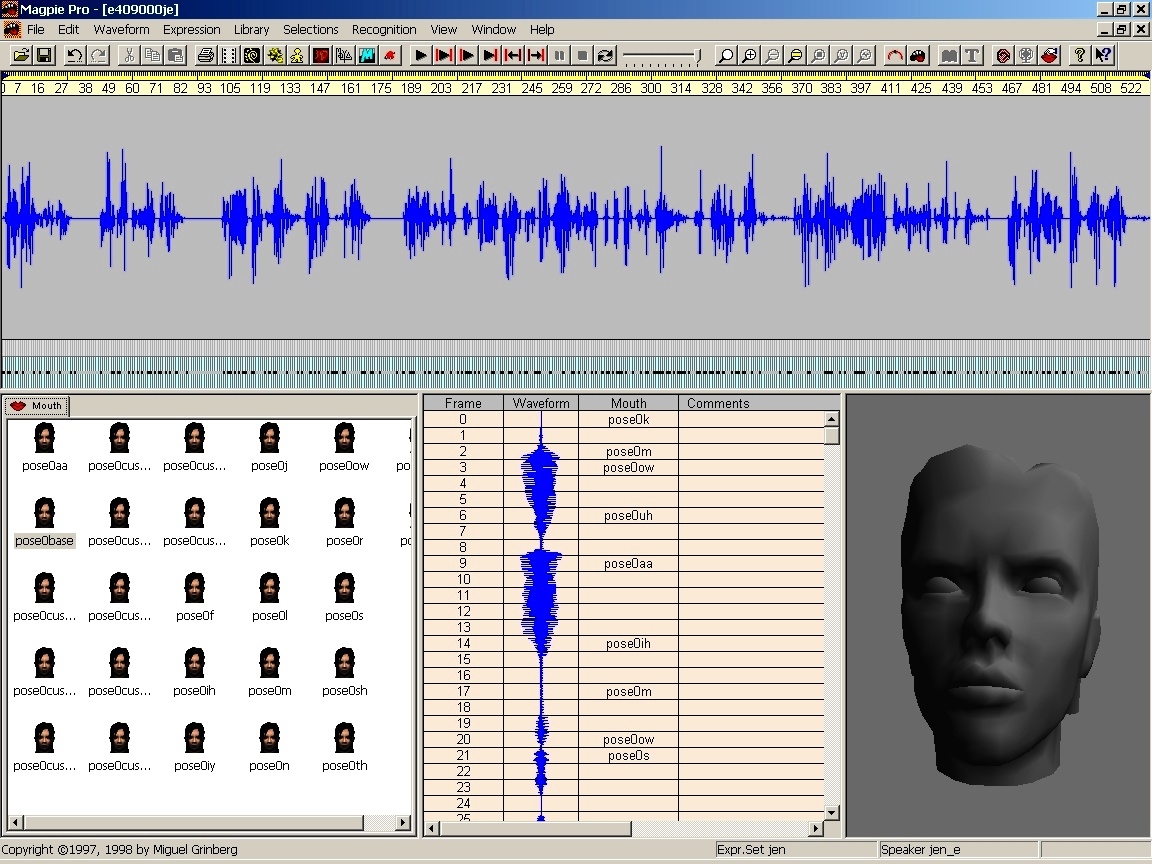Viewport: 1152px width, 864px height.
Task: Click the zoom in magnifier icon
Action: (x=750, y=56)
